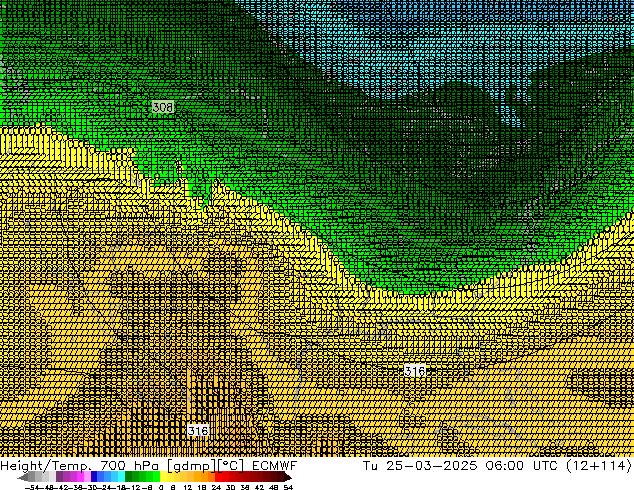
Task: Click the ECMWF model label
Action: click(x=275, y=465)
